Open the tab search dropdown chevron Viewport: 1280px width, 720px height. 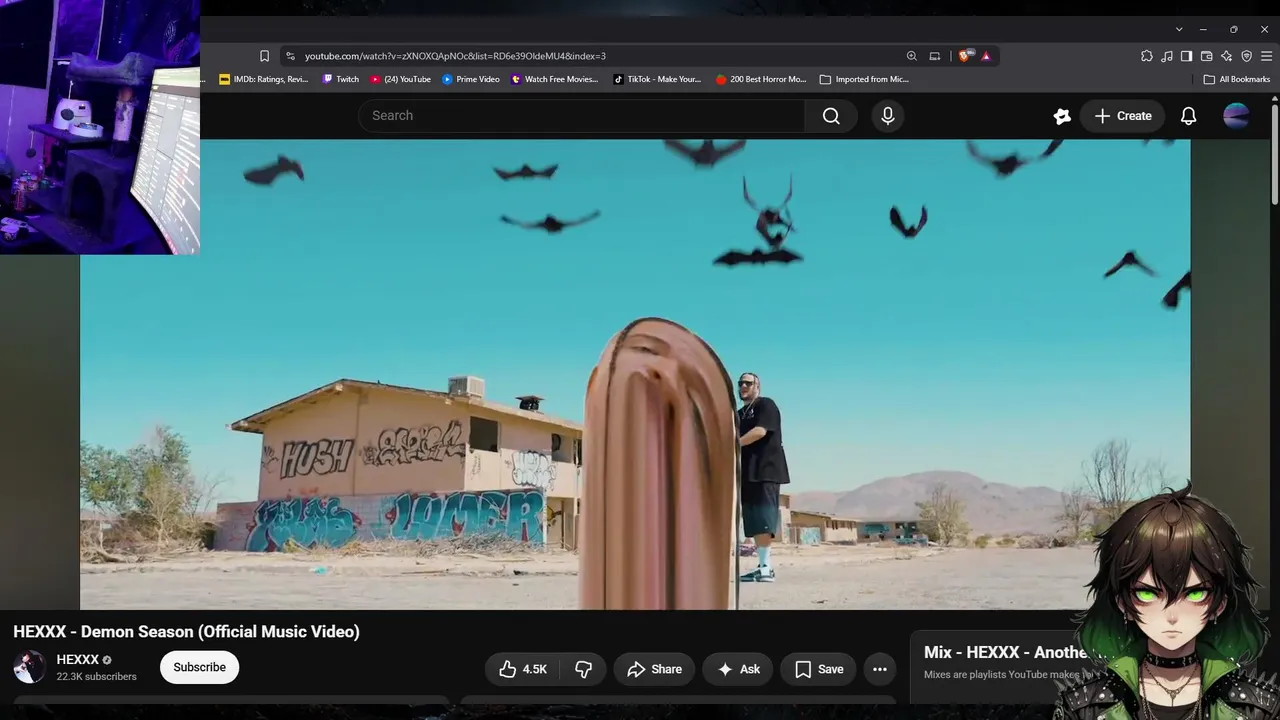point(1179,29)
